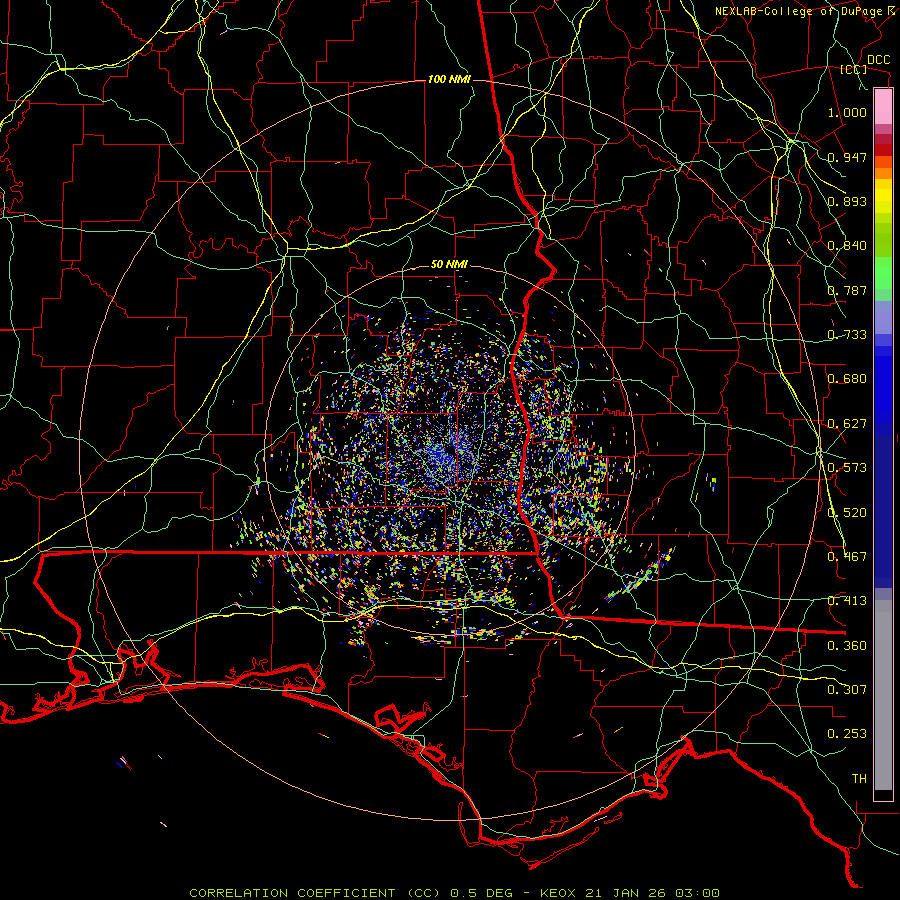Click the 1.000 scale value
This screenshot has width=900, height=900.
(x=847, y=112)
